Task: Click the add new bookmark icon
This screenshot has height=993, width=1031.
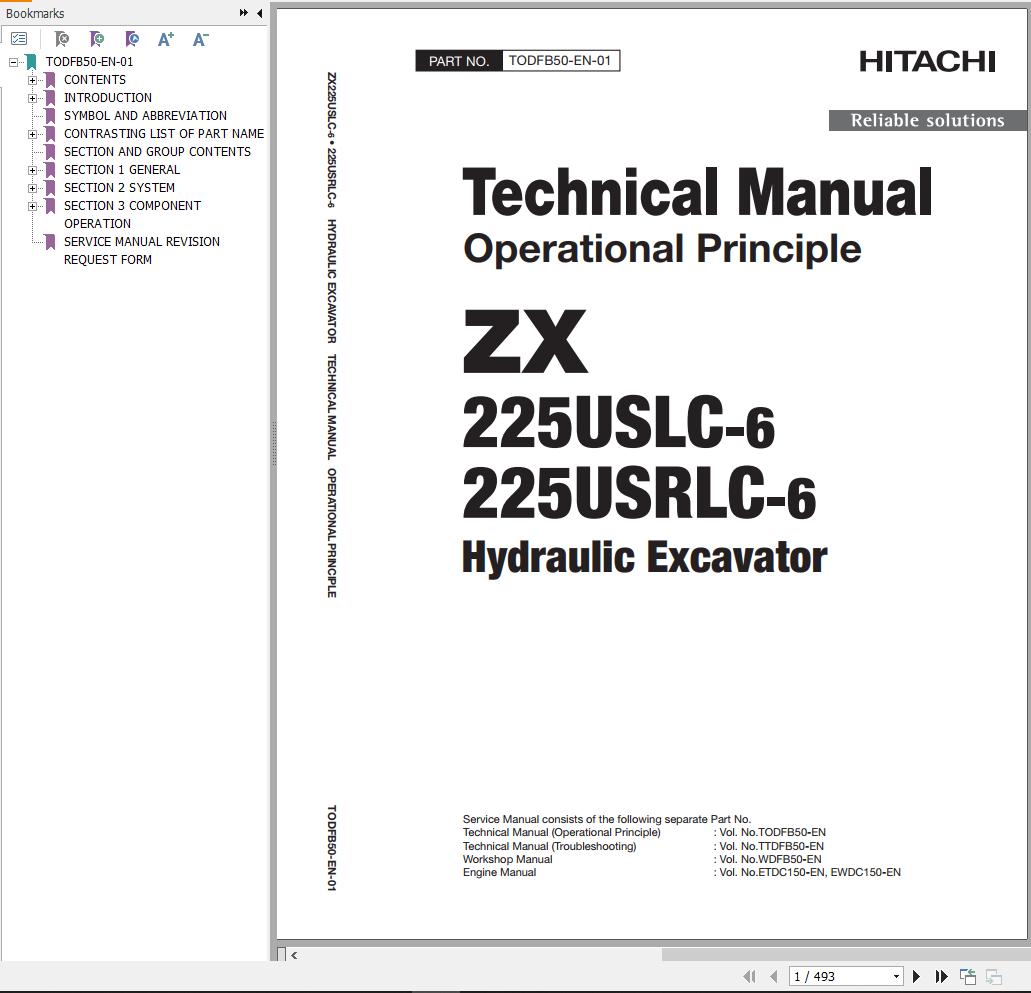Action: coord(97,39)
